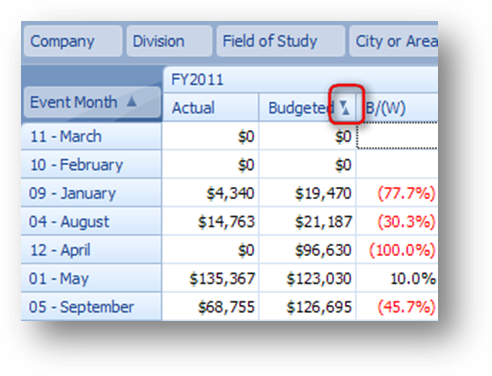The height and width of the screenshot is (376, 492).
Task: Click the B/(W) column header
Action: pos(398,108)
